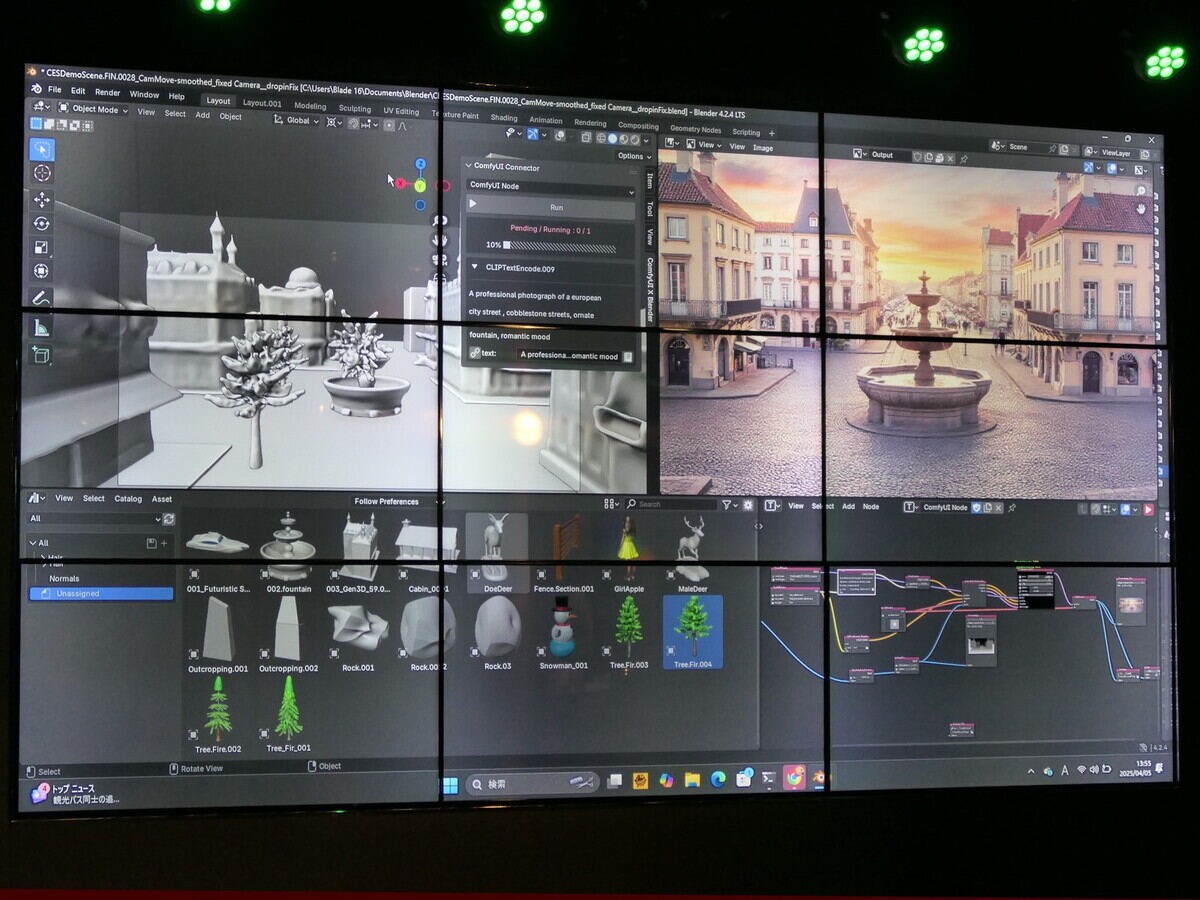Activate the 3D Cursor tool
Screen dimensions: 1200x900
pos(42,174)
